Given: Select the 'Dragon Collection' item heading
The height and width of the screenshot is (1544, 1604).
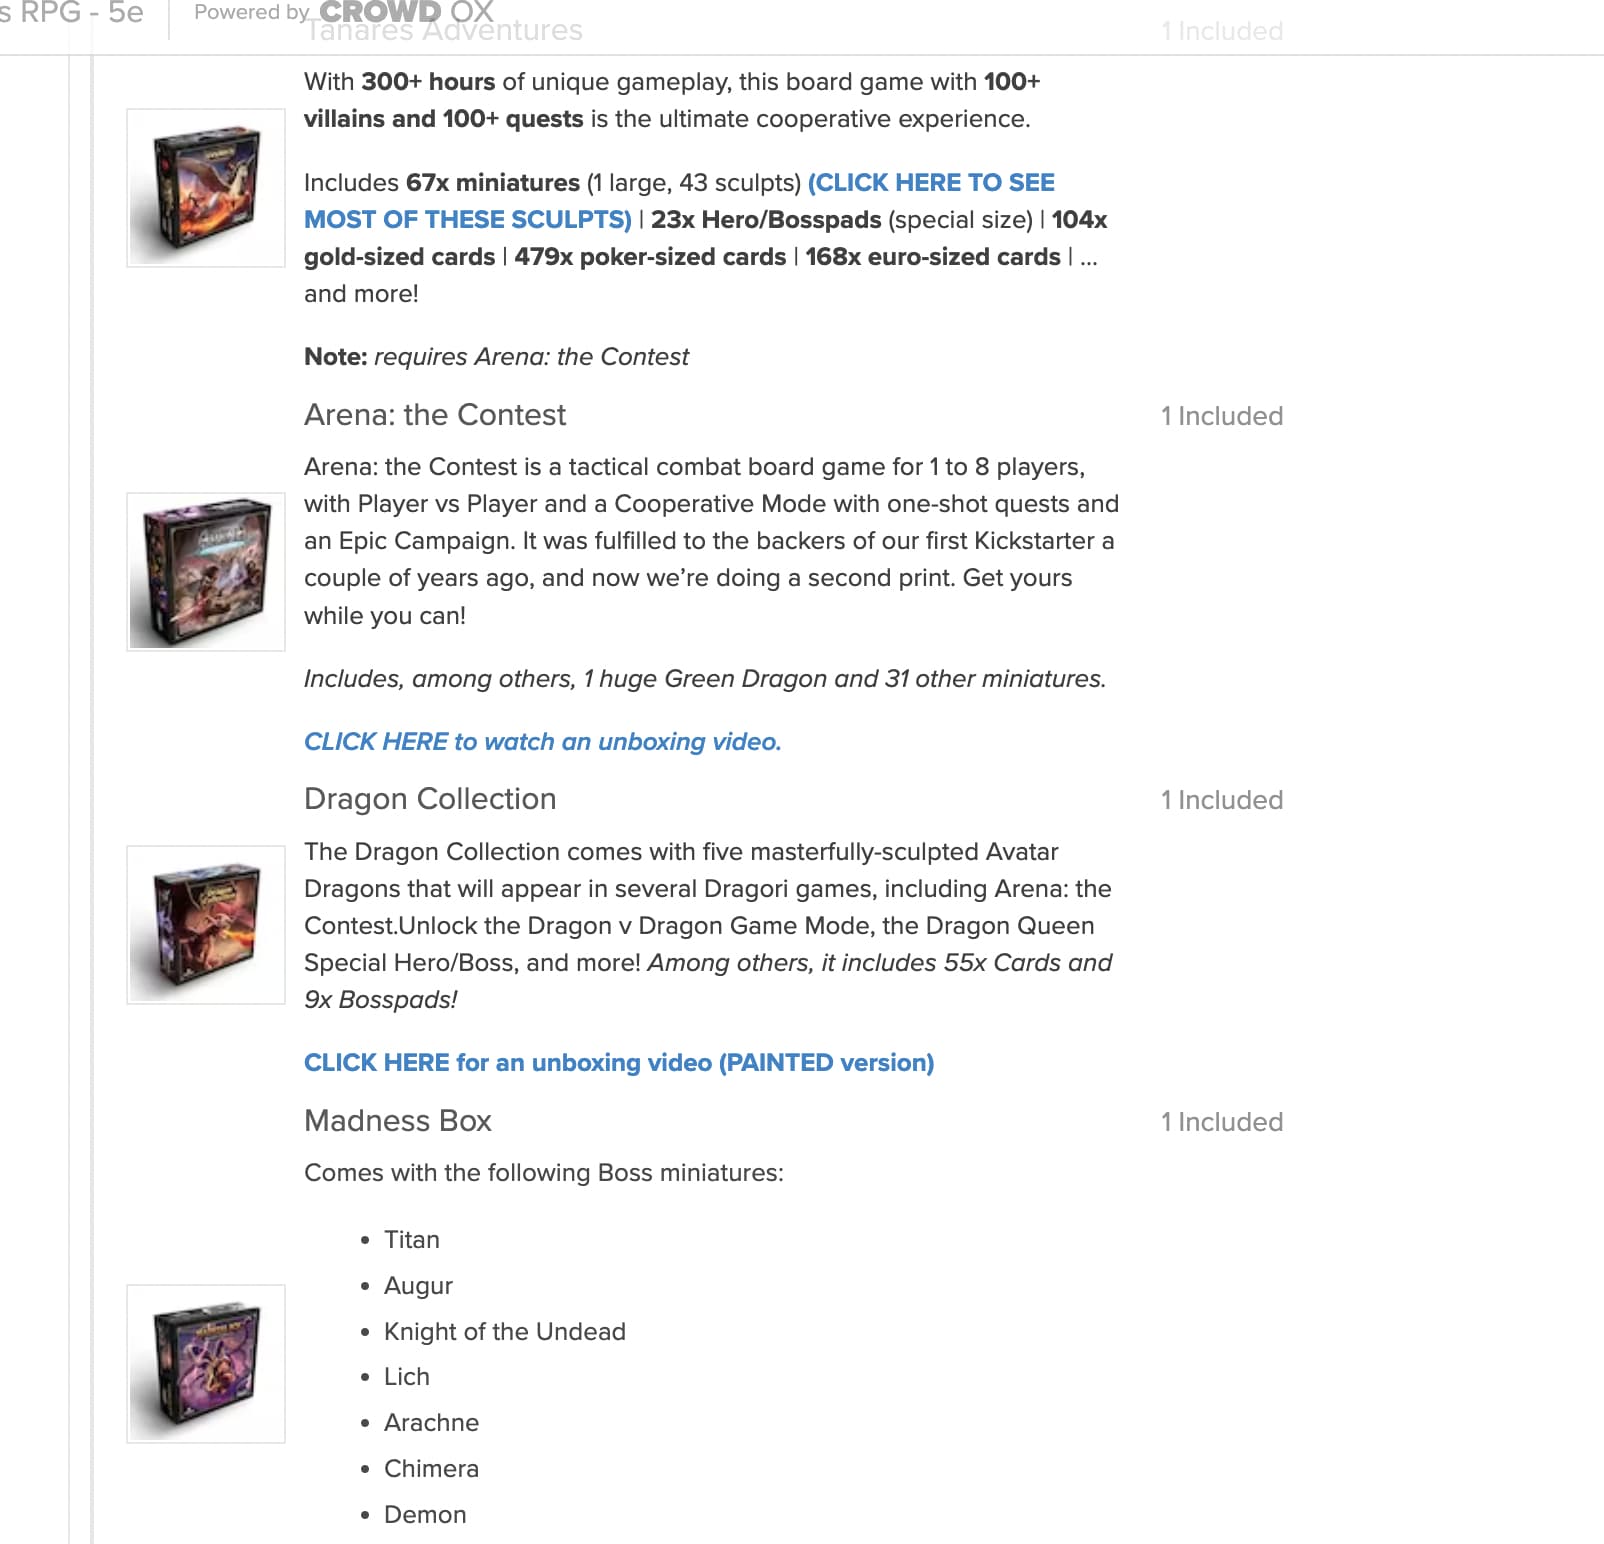Looking at the screenshot, I should point(430,799).
